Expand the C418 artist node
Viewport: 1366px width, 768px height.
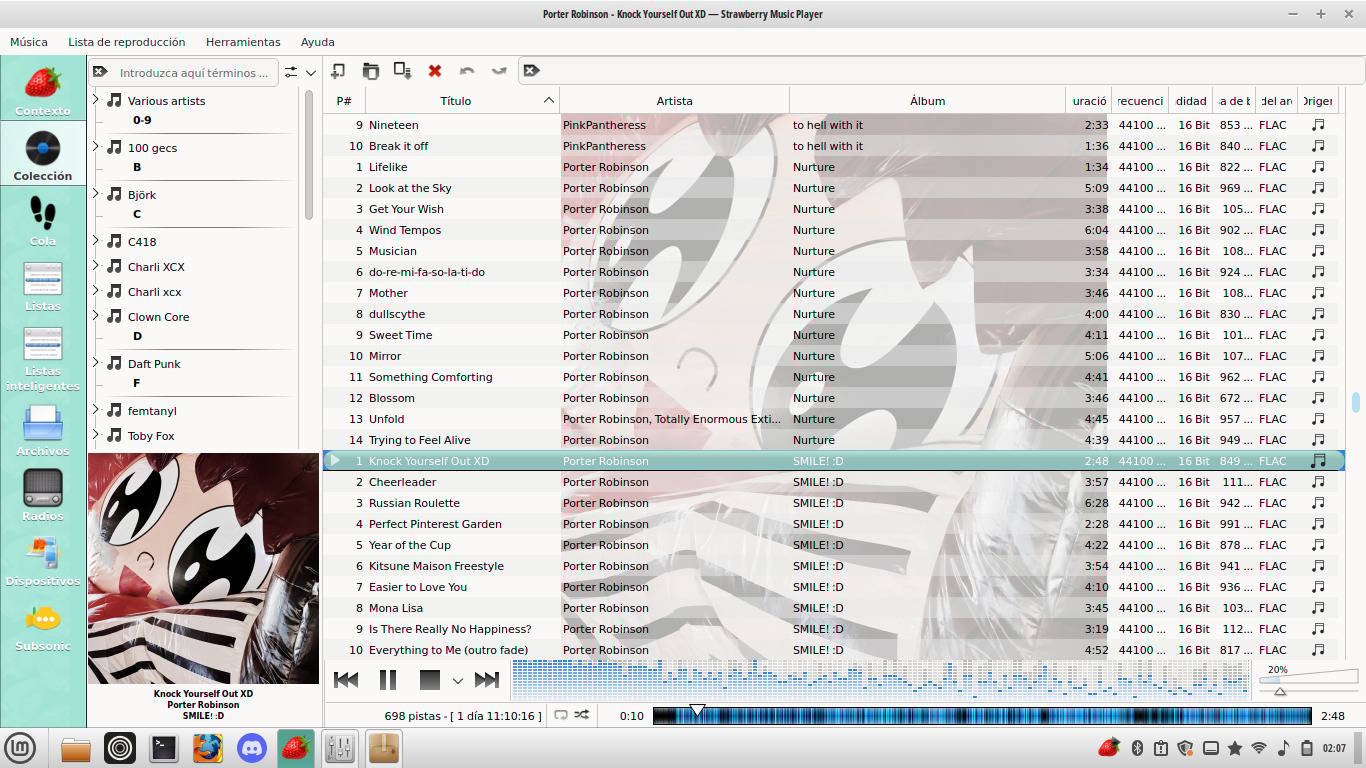[x=96, y=241]
